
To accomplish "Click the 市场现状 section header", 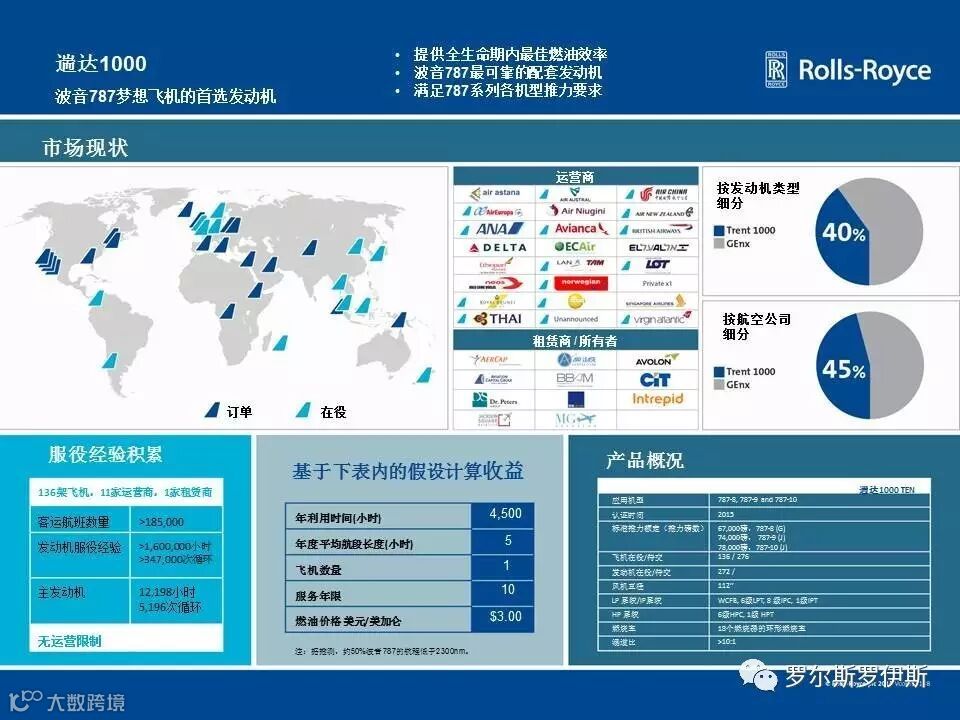I will click(x=85, y=148).
